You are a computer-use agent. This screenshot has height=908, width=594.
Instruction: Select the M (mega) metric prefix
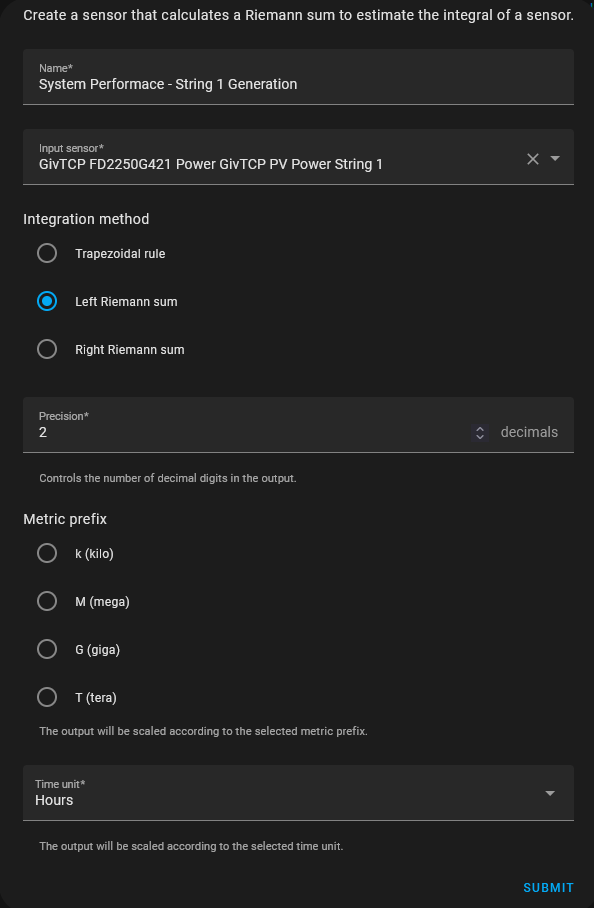point(47,601)
